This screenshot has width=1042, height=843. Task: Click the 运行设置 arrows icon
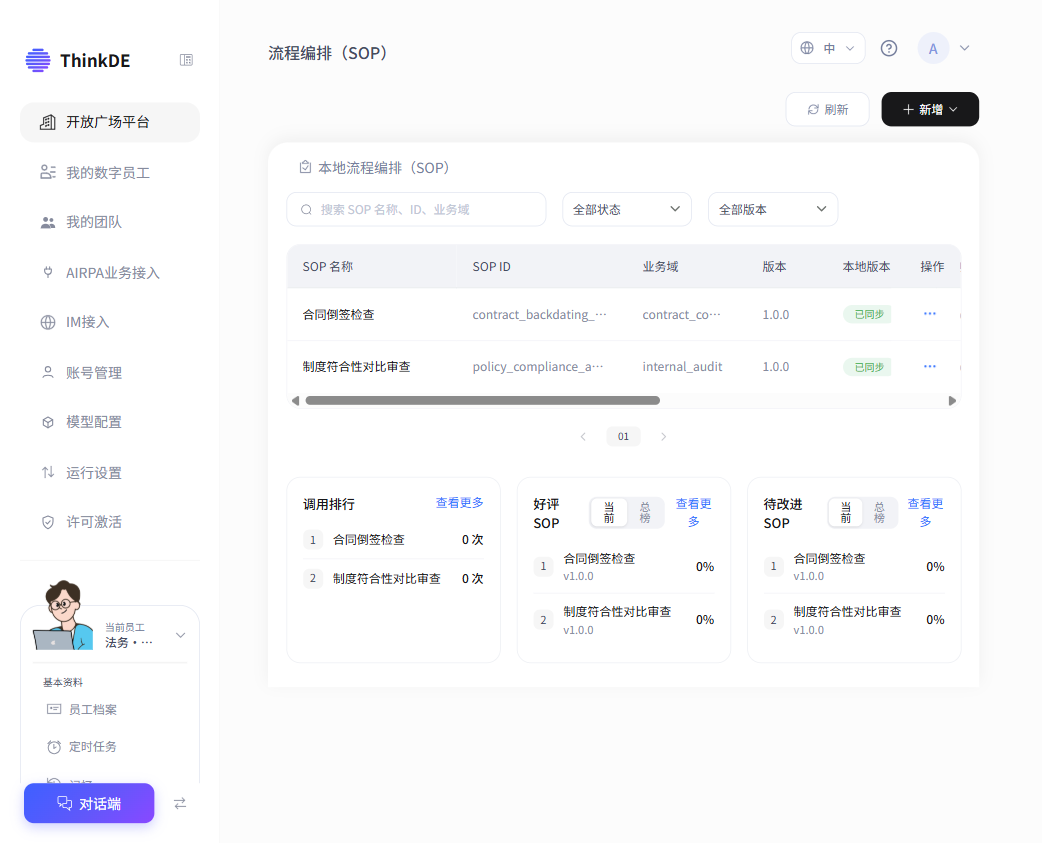[x=48, y=472]
